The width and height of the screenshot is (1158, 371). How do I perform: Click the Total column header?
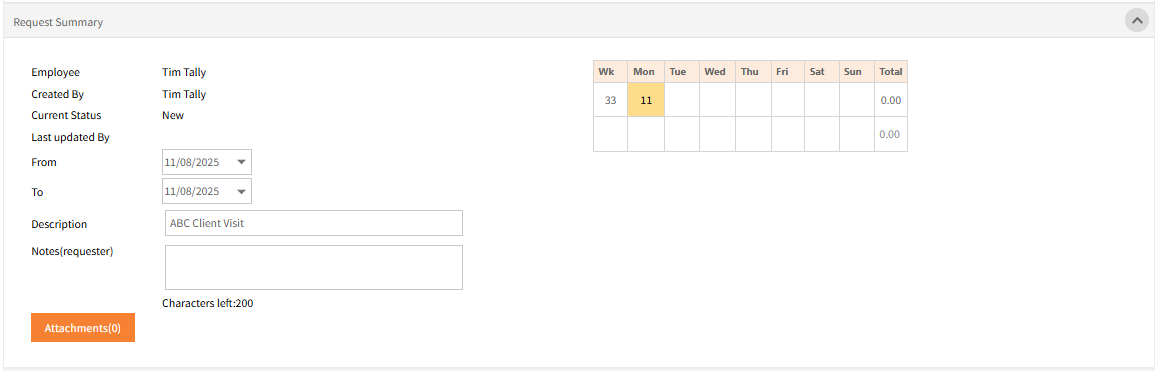click(x=891, y=72)
